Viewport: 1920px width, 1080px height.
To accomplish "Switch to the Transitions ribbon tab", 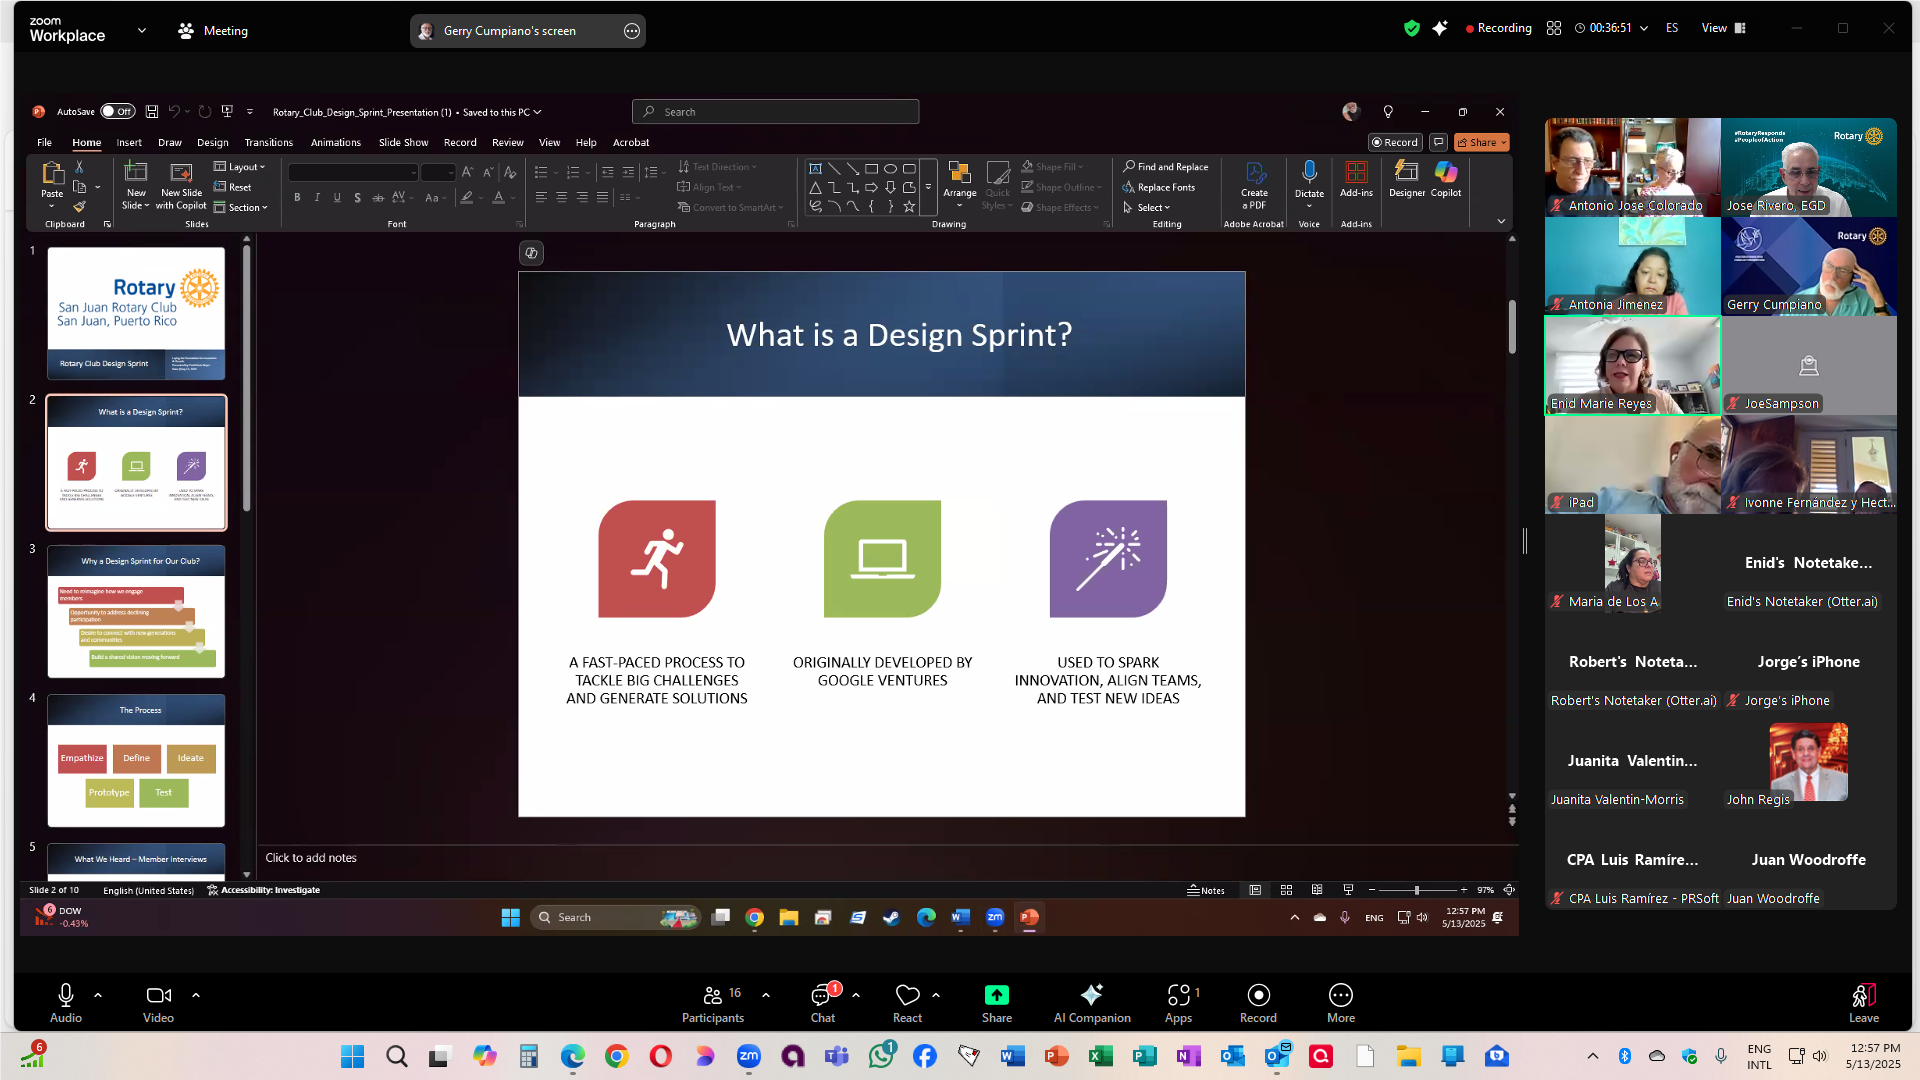I will 268,143.
